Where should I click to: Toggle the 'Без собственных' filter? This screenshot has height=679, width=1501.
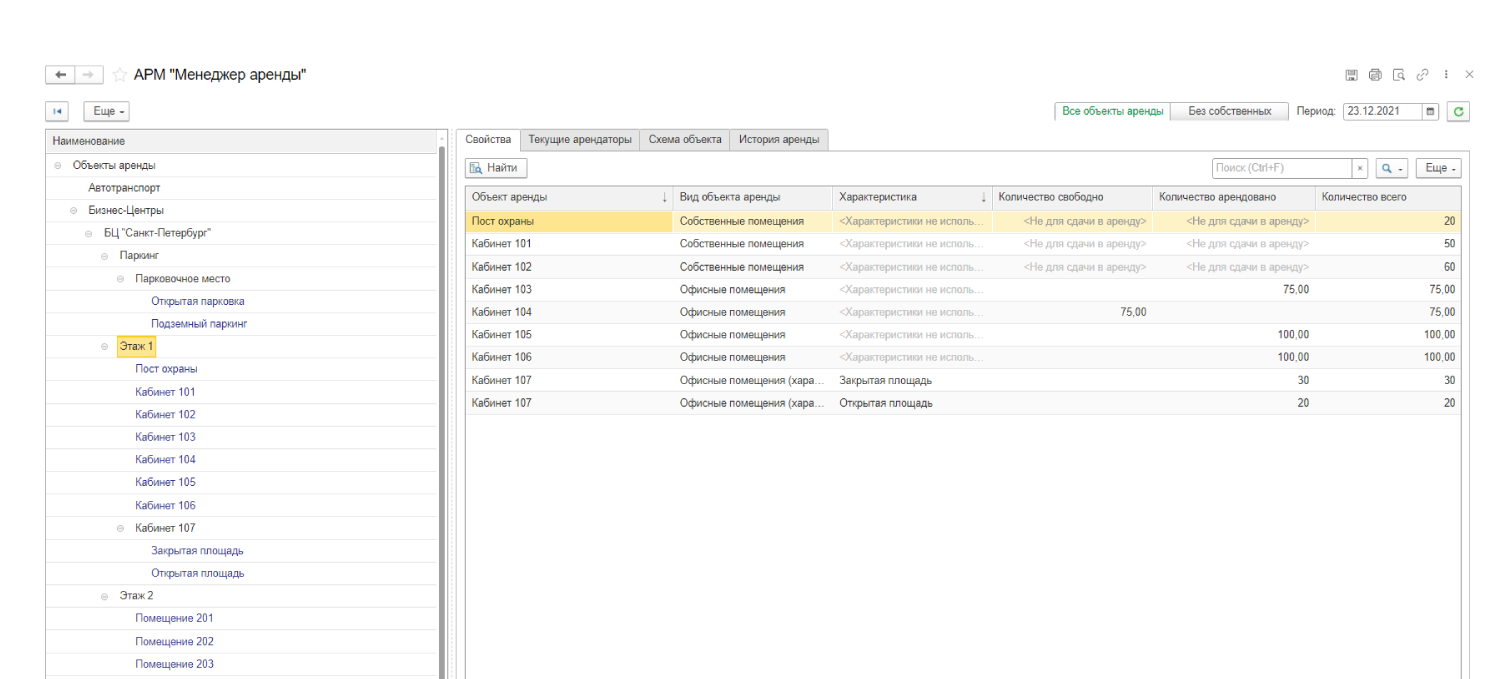(1229, 112)
